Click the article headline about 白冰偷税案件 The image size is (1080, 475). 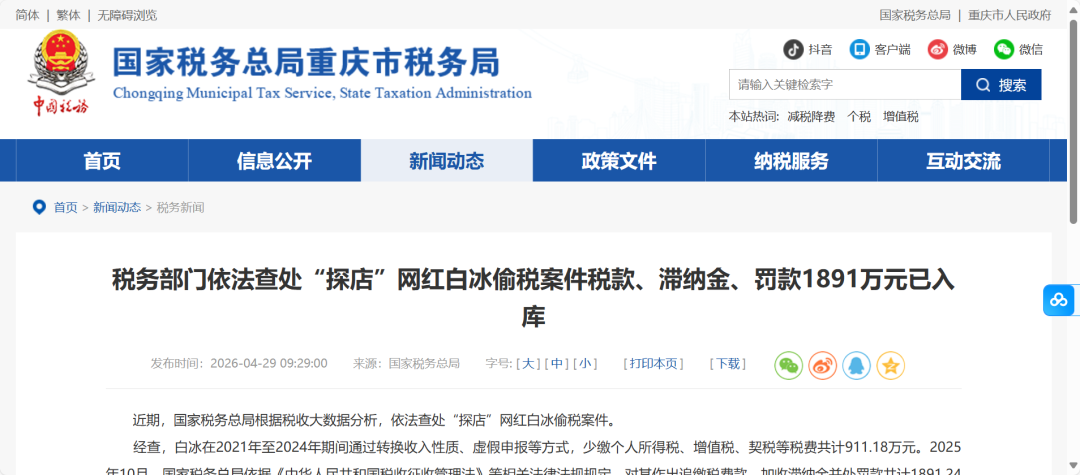[533, 299]
